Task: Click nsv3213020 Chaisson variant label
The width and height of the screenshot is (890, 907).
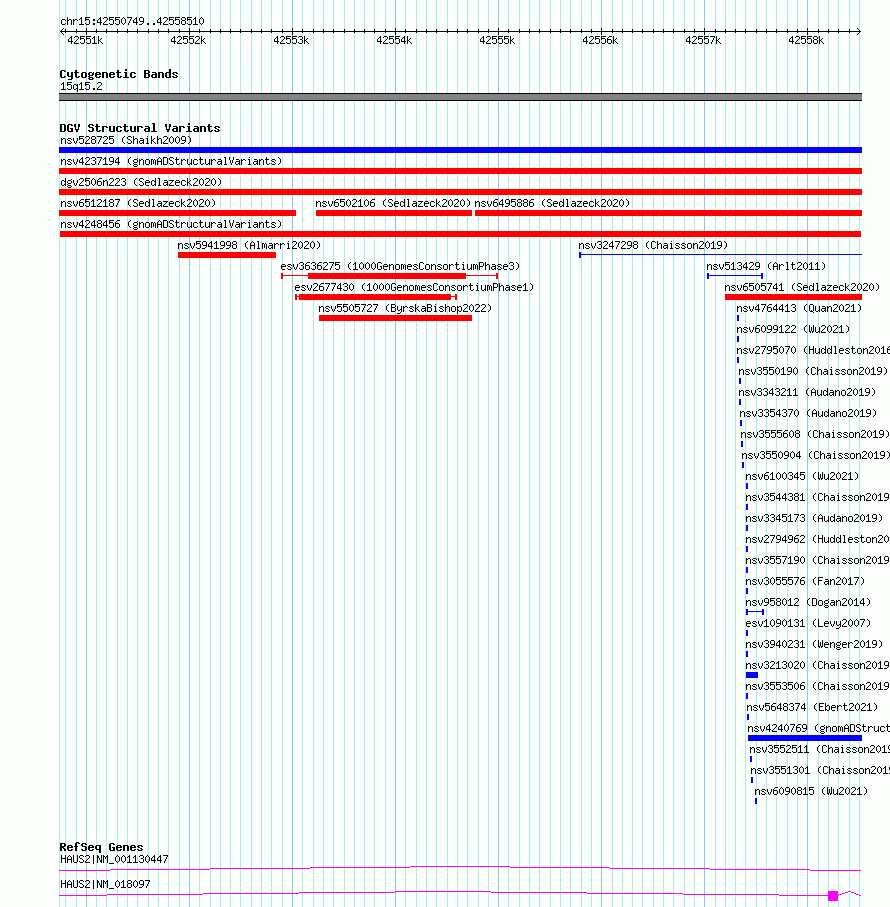Action: point(817,665)
